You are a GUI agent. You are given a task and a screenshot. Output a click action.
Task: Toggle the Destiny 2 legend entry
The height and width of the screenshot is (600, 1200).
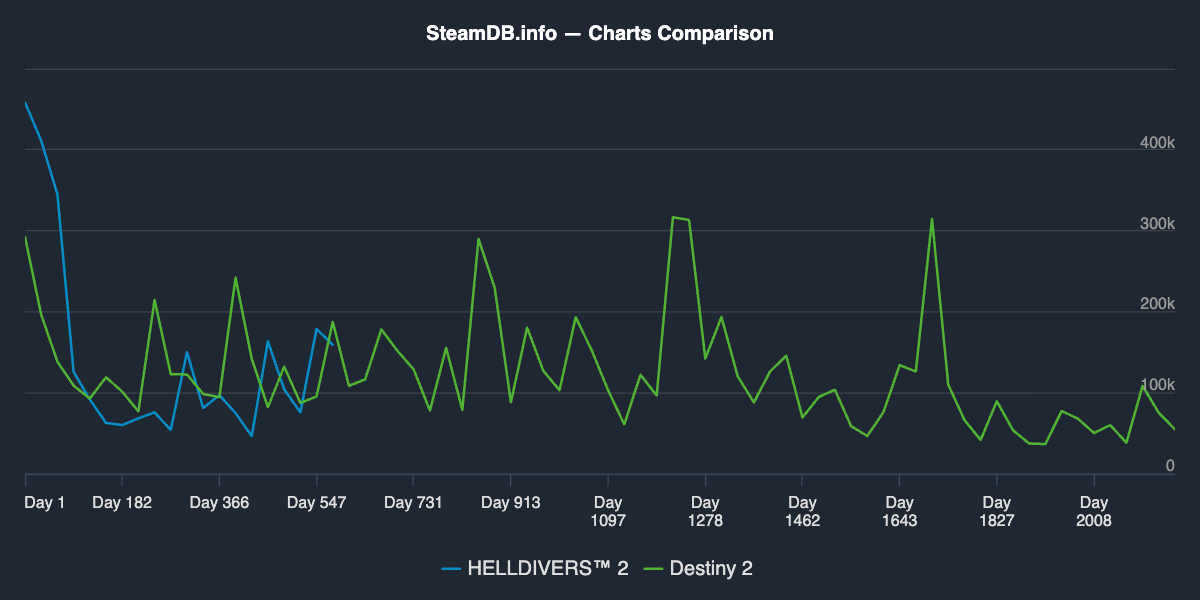(x=697, y=569)
